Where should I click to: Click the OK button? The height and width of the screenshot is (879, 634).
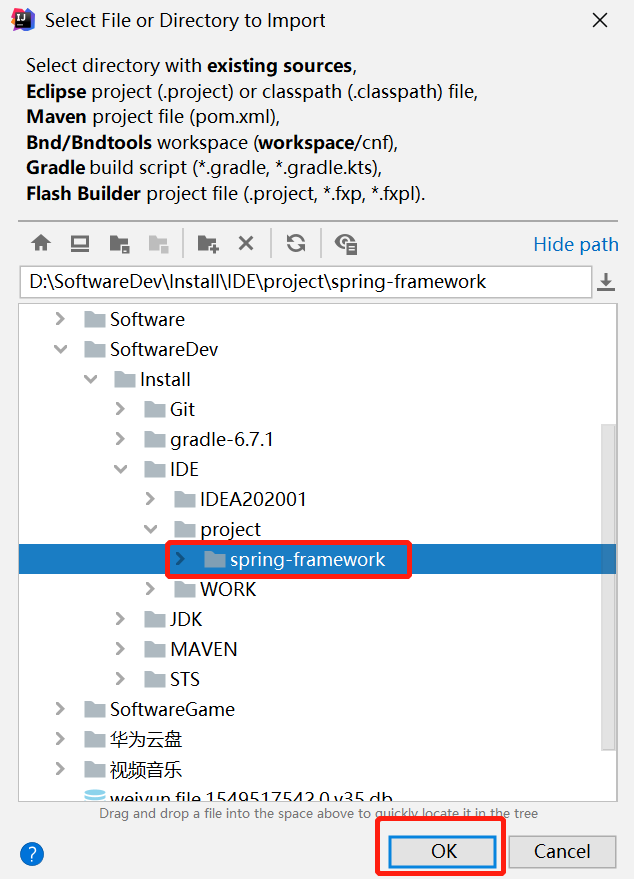442,852
